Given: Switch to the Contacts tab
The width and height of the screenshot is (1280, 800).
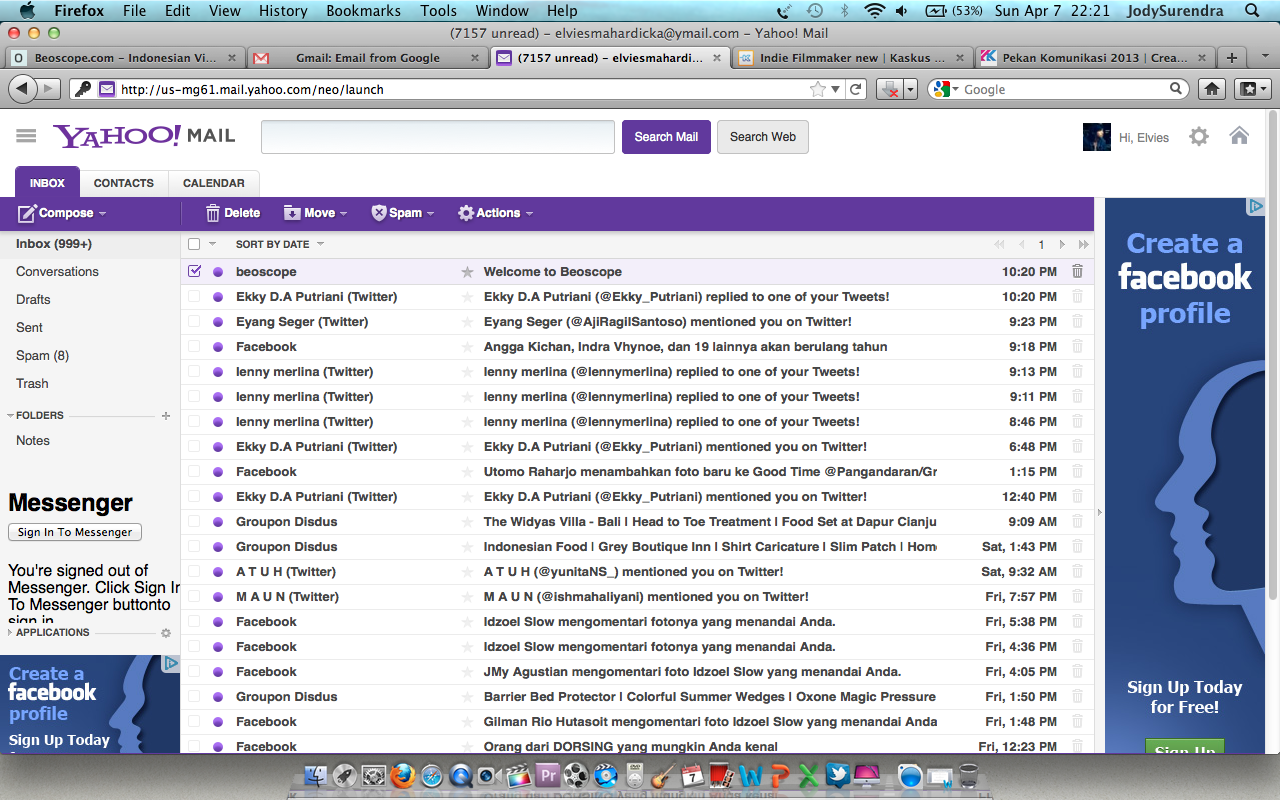Looking at the screenshot, I should click(x=124, y=183).
